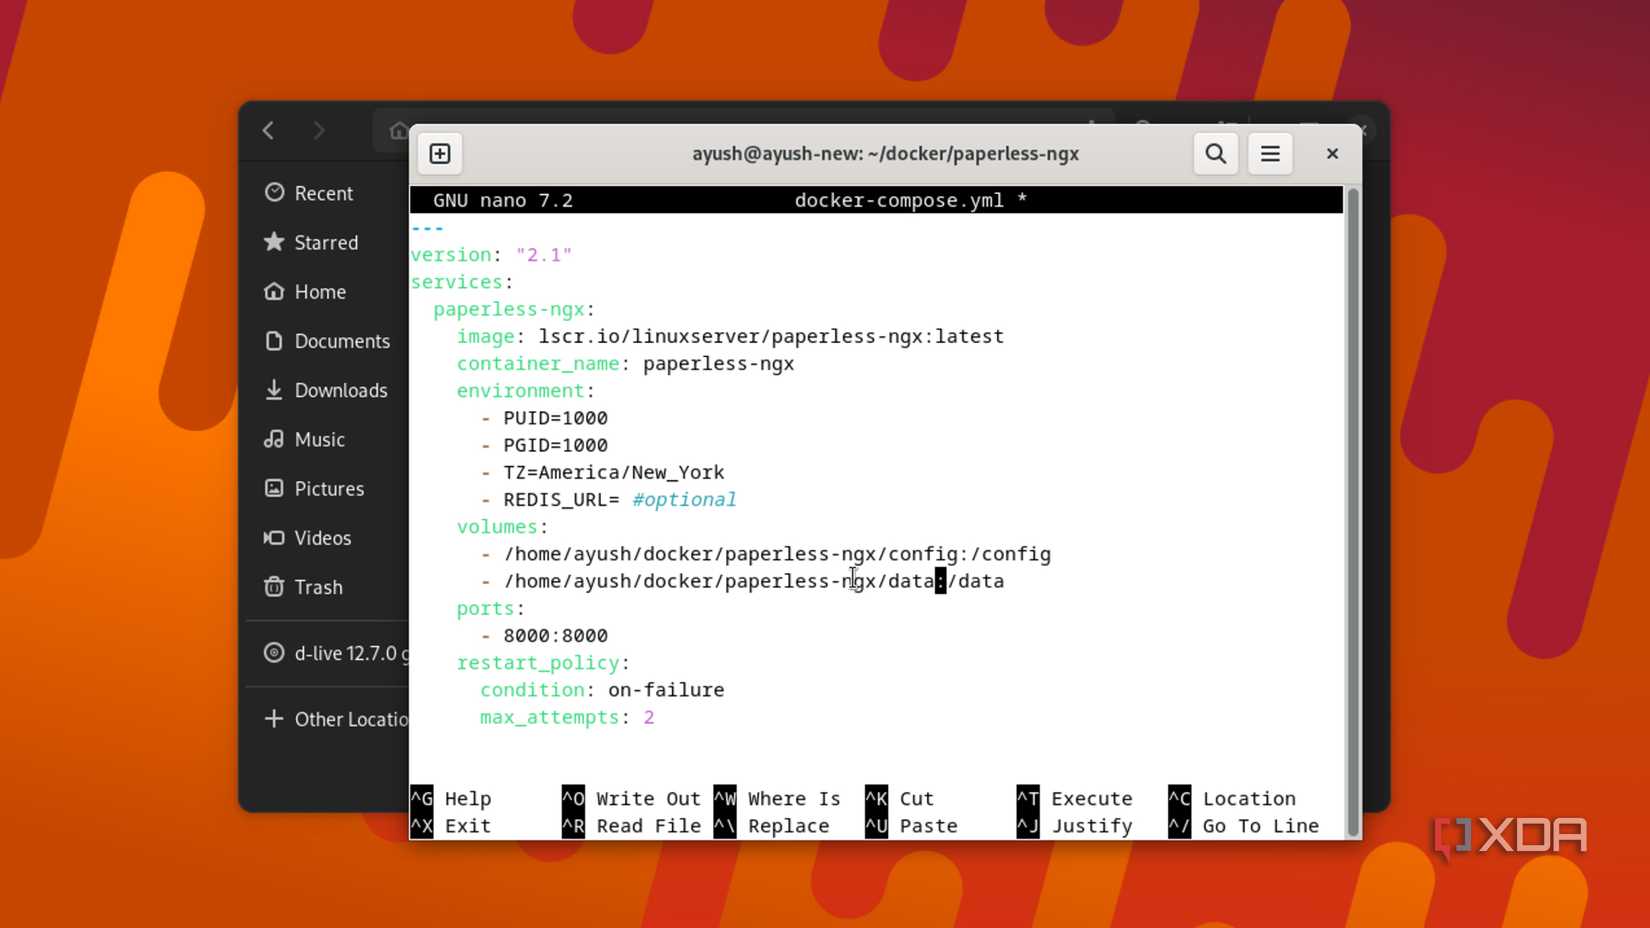Viewport: 1650px width, 928px height.
Task: Click the PGID=1000 line
Action: point(544,445)
